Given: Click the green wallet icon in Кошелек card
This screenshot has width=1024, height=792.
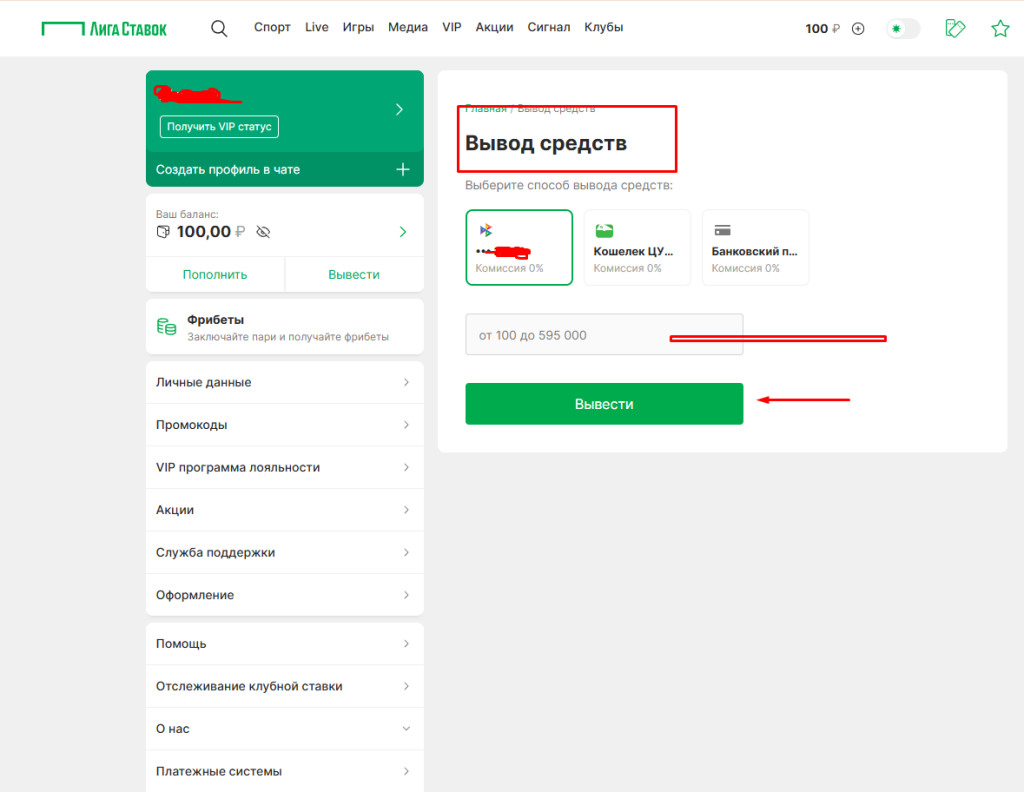Looking at the screenshot, I should 604,230.
